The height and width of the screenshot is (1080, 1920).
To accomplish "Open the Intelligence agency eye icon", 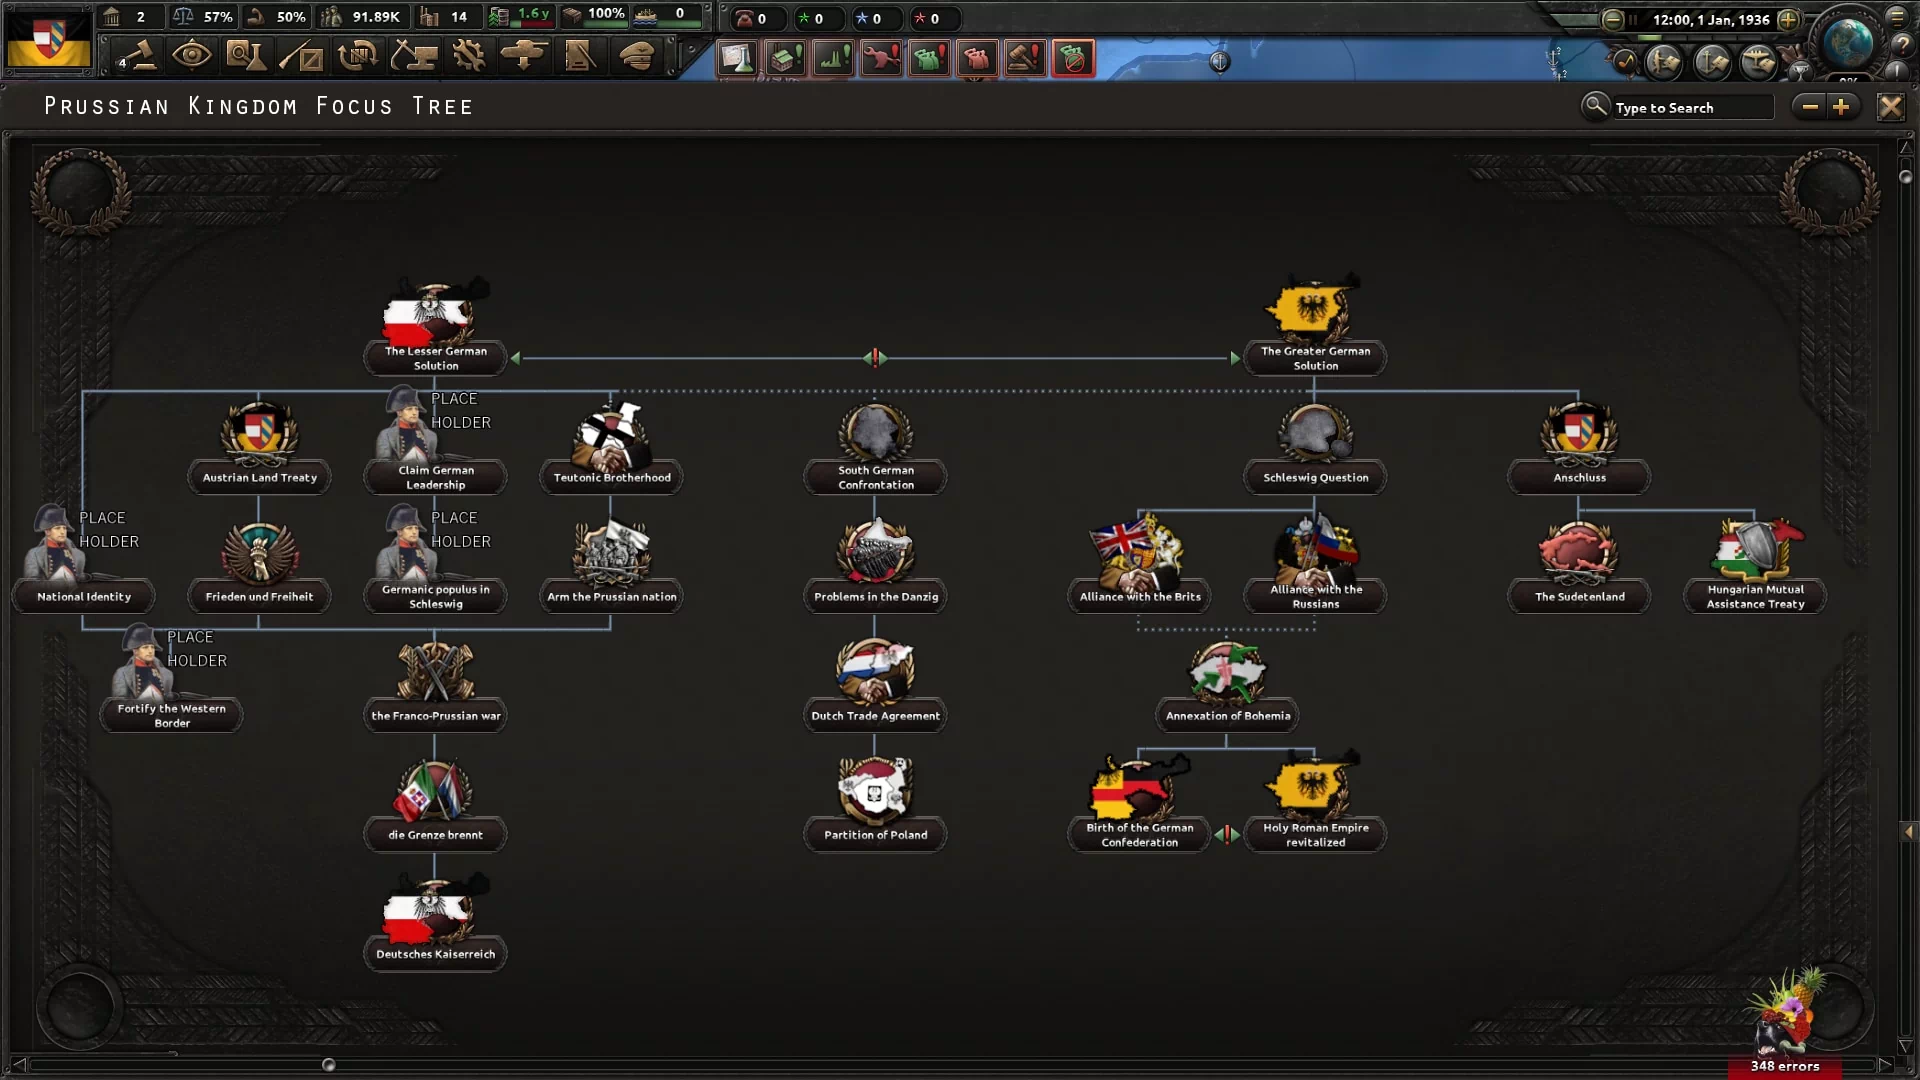I will point(191,56).
